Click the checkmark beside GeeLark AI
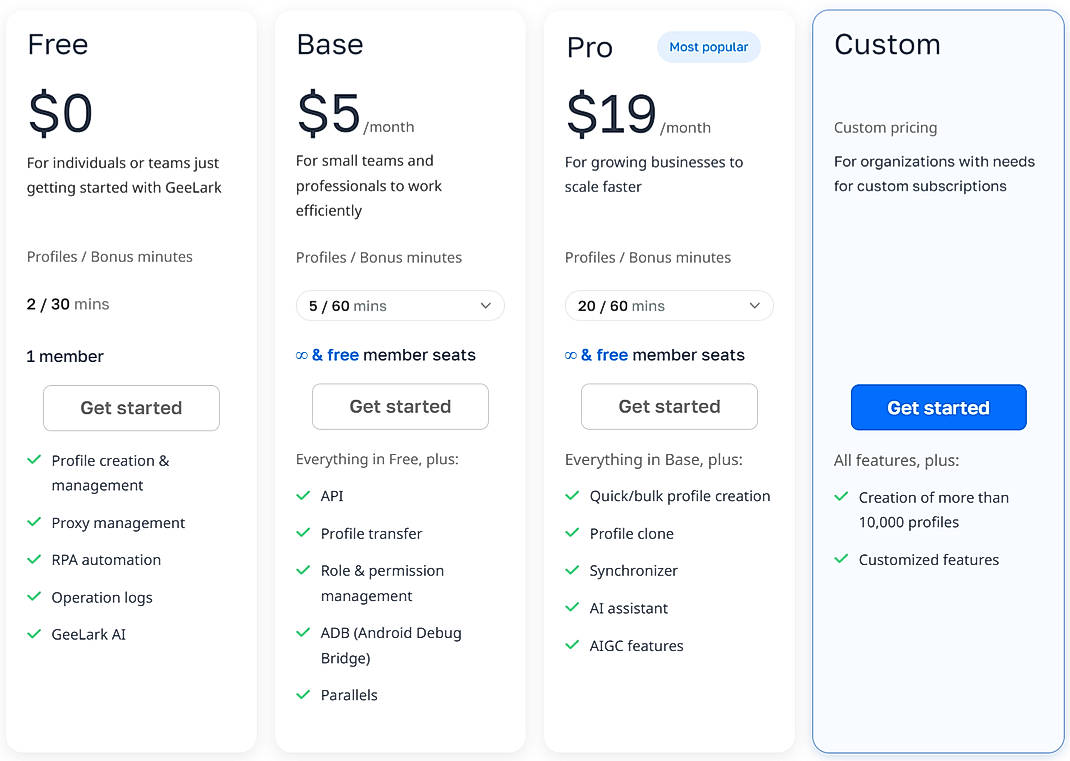1070x761 pixels. pyautogui.click(x=34, y=633)
